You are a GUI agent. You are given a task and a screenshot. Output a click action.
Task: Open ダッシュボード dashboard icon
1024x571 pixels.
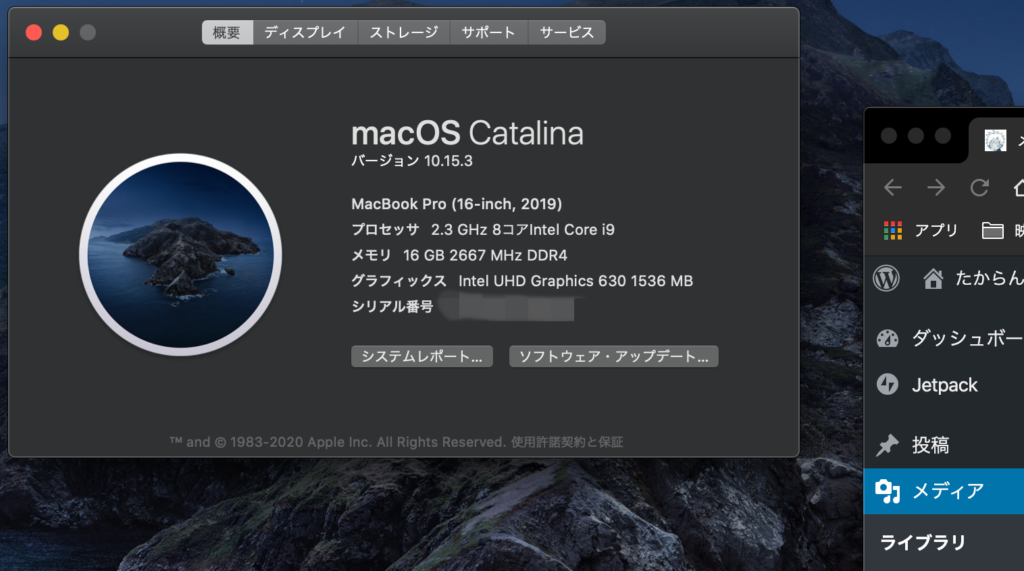tap(888, 338)
